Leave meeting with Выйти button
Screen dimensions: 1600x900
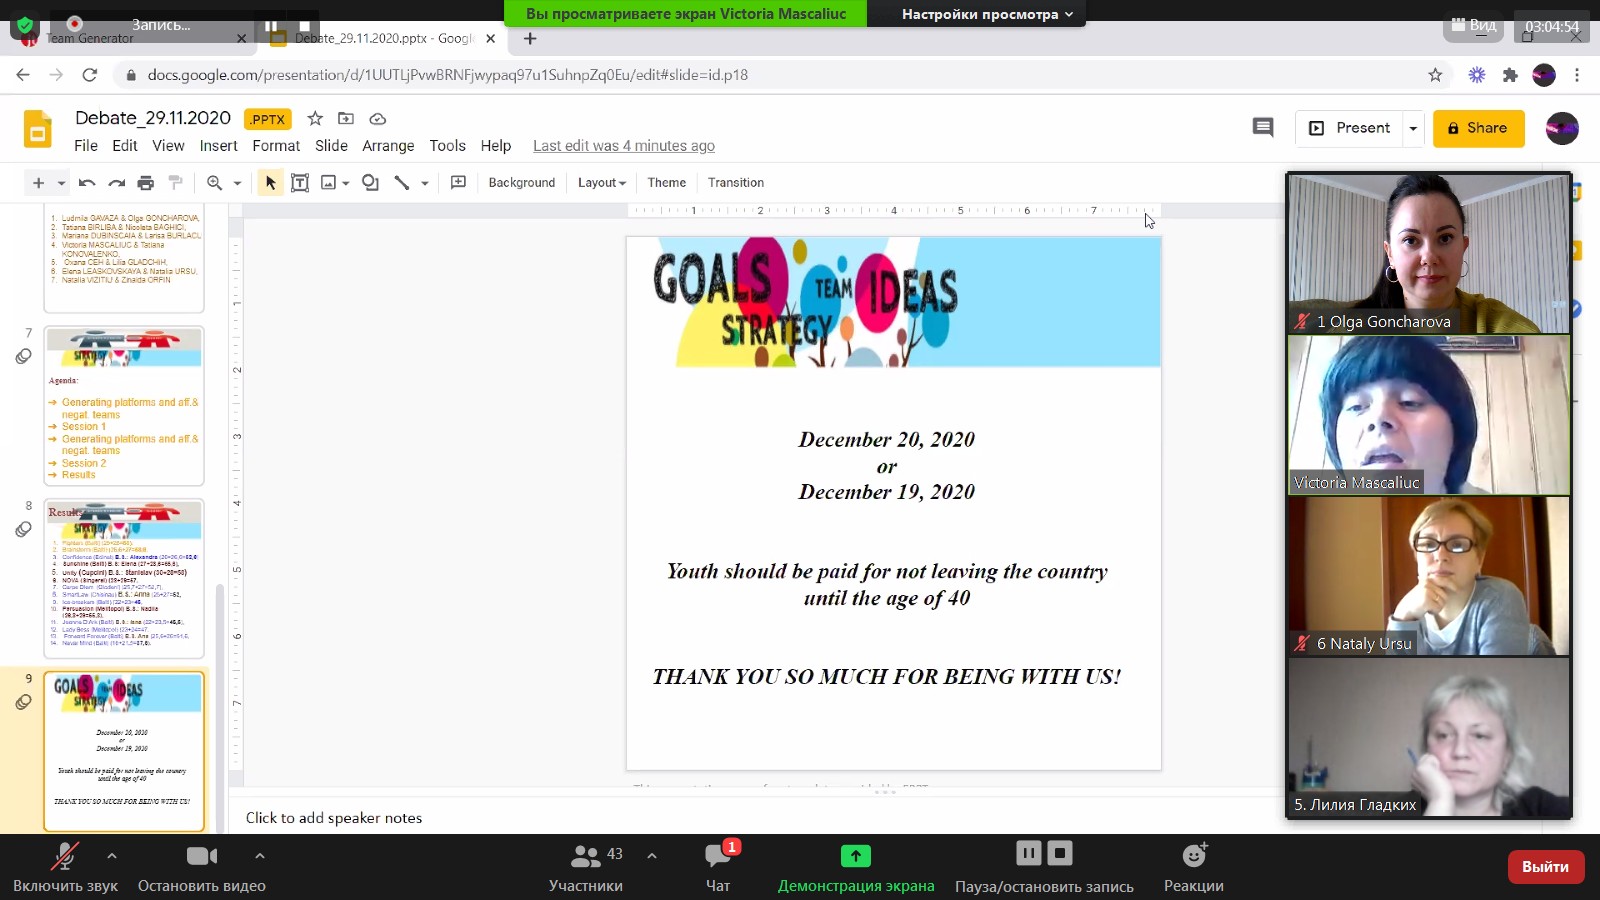(1544, 867)
